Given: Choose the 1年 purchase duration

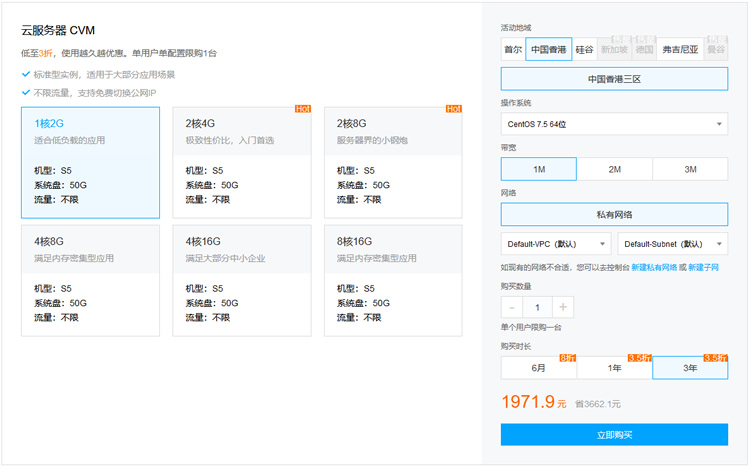Looking at the screenshot, I should pos(614,368).
